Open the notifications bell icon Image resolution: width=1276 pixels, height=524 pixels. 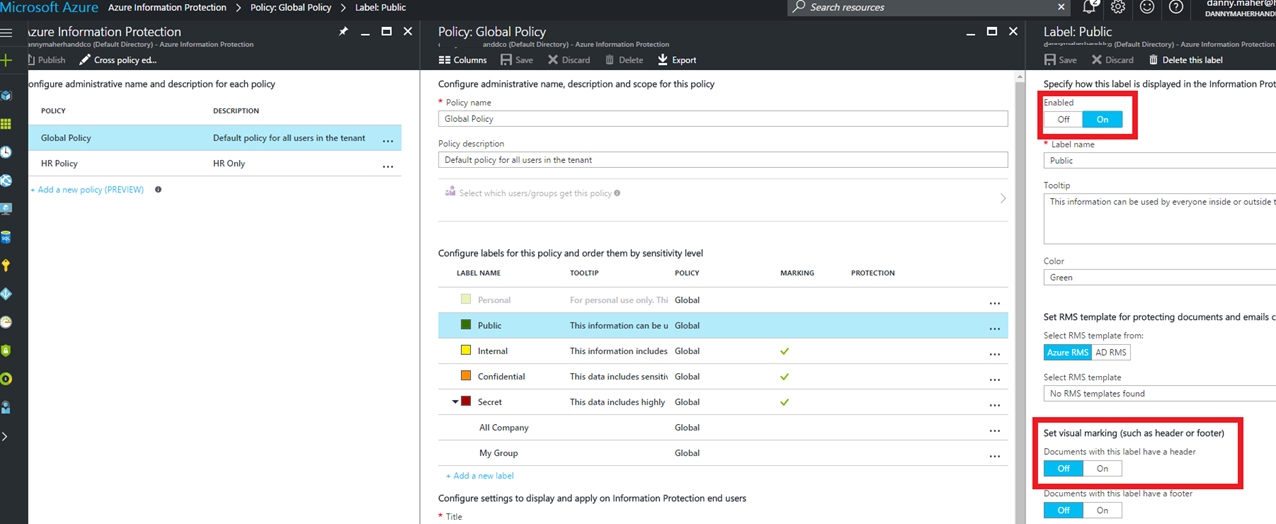1089,7
